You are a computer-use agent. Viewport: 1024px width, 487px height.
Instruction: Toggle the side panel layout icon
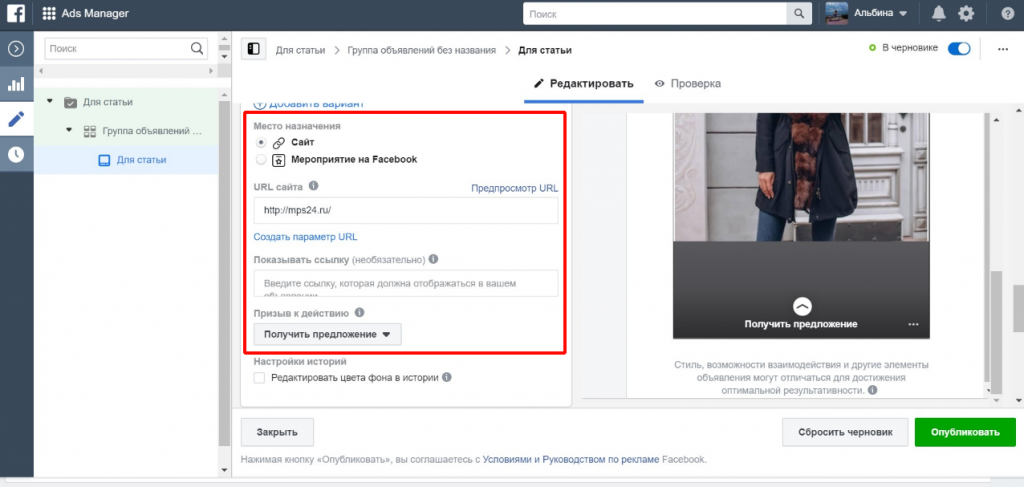pyautogui.click(x=253, y=49)
